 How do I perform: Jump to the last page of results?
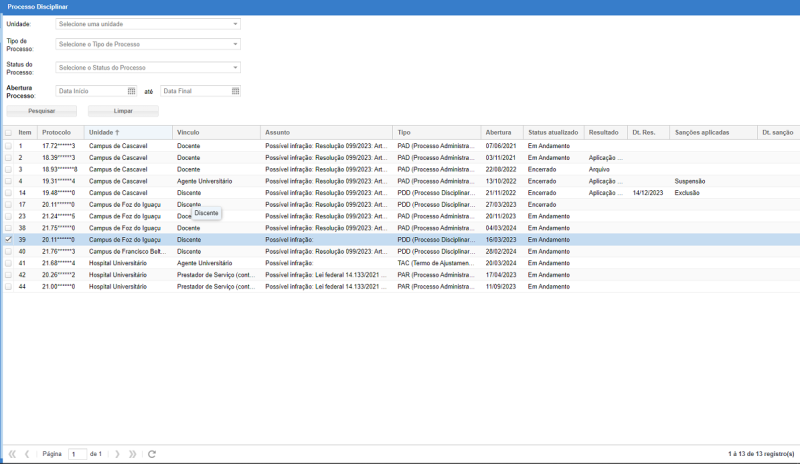133,454
